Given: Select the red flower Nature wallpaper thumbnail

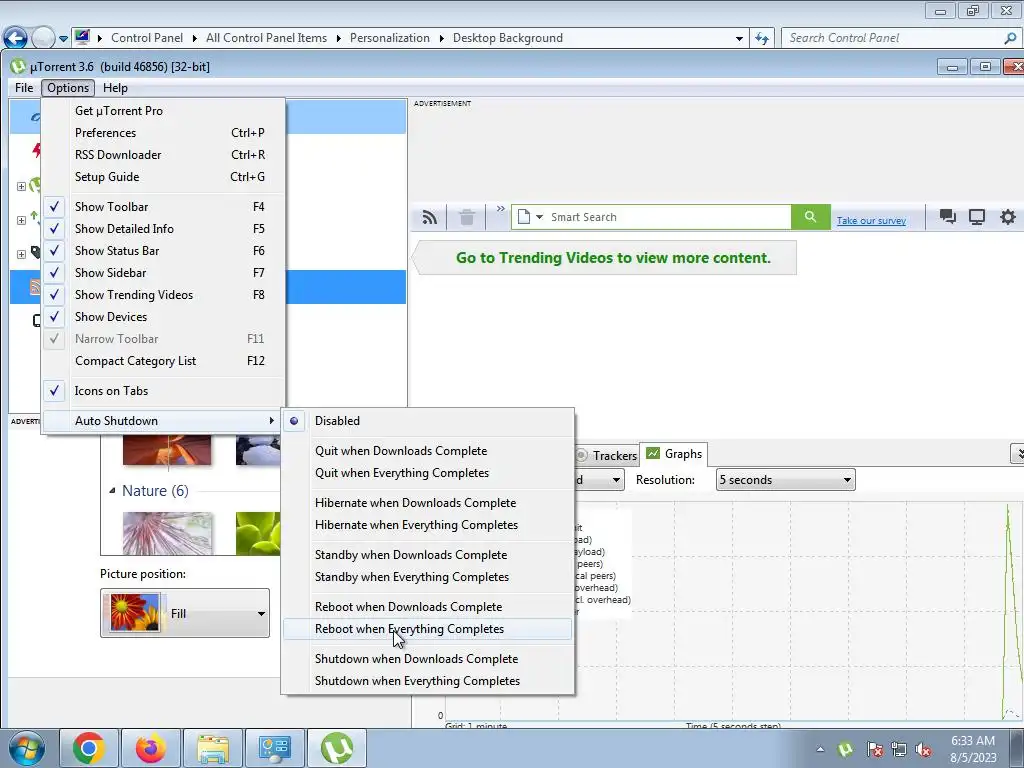Looking at the screenshot, I should (x=167, y=533).
